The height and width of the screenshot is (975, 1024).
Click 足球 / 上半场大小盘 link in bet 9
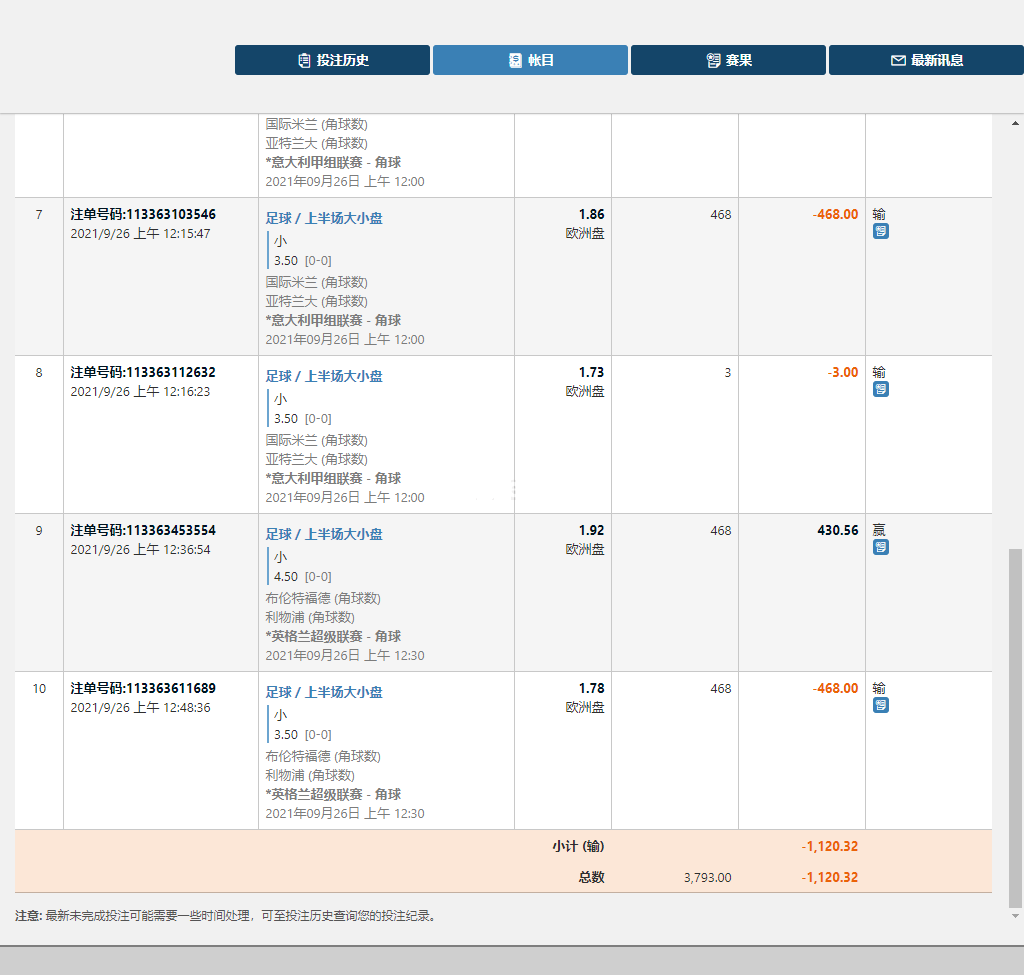324,534
